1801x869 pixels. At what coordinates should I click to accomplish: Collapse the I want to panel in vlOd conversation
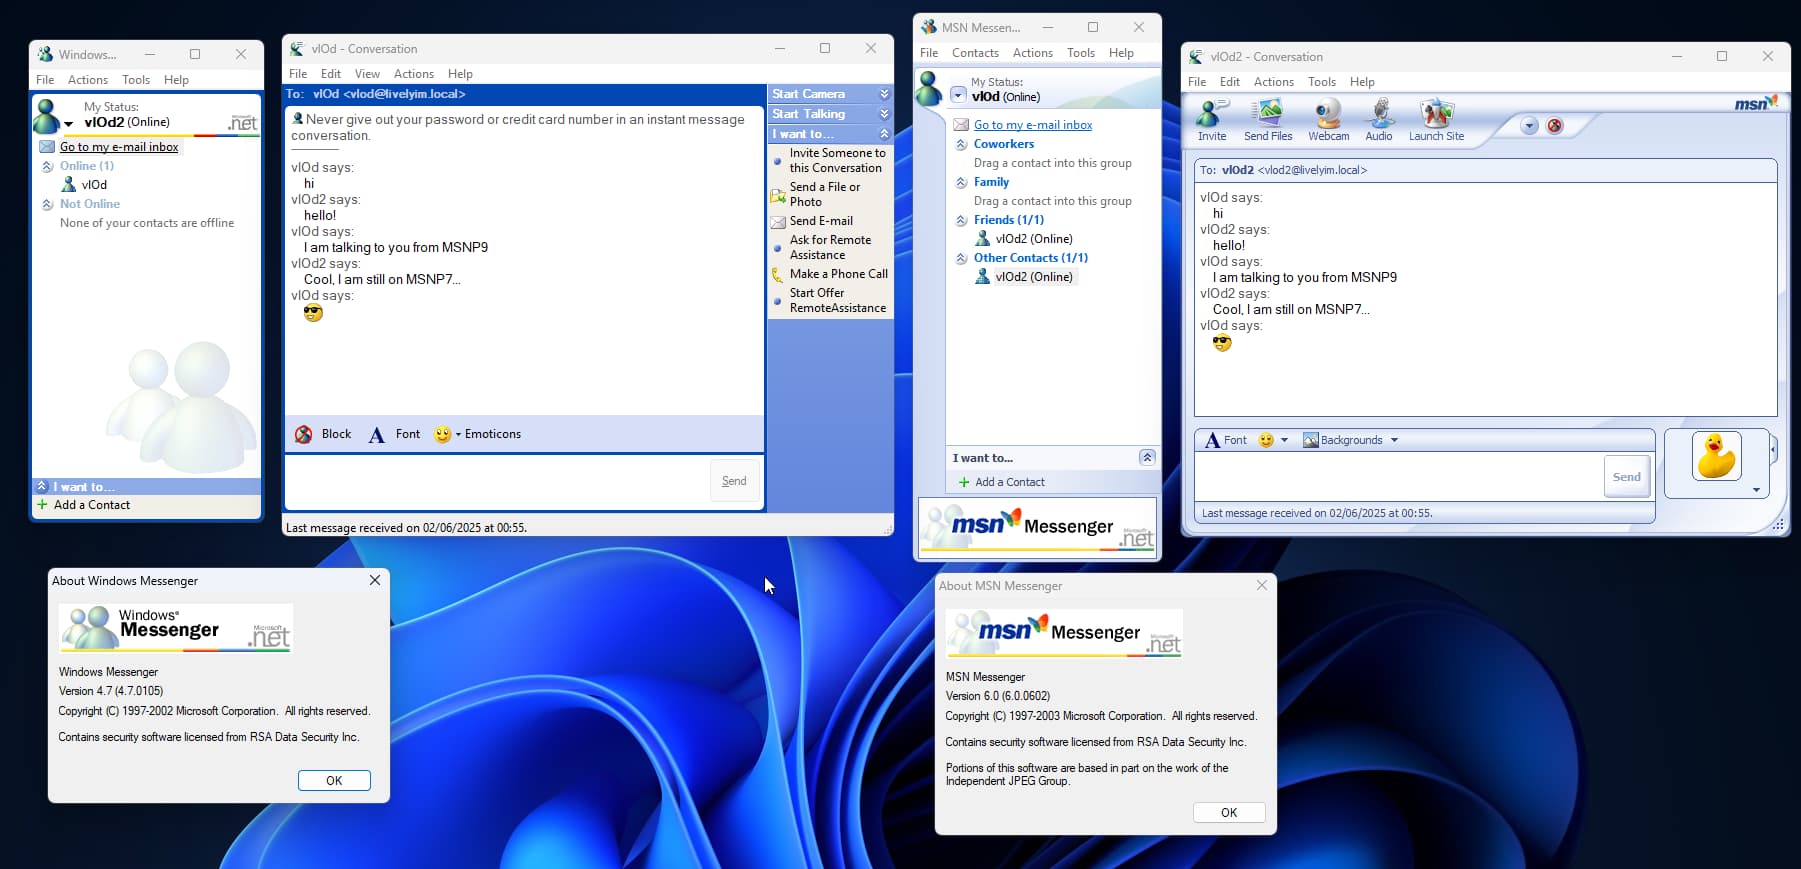click(x=884, y=134)
